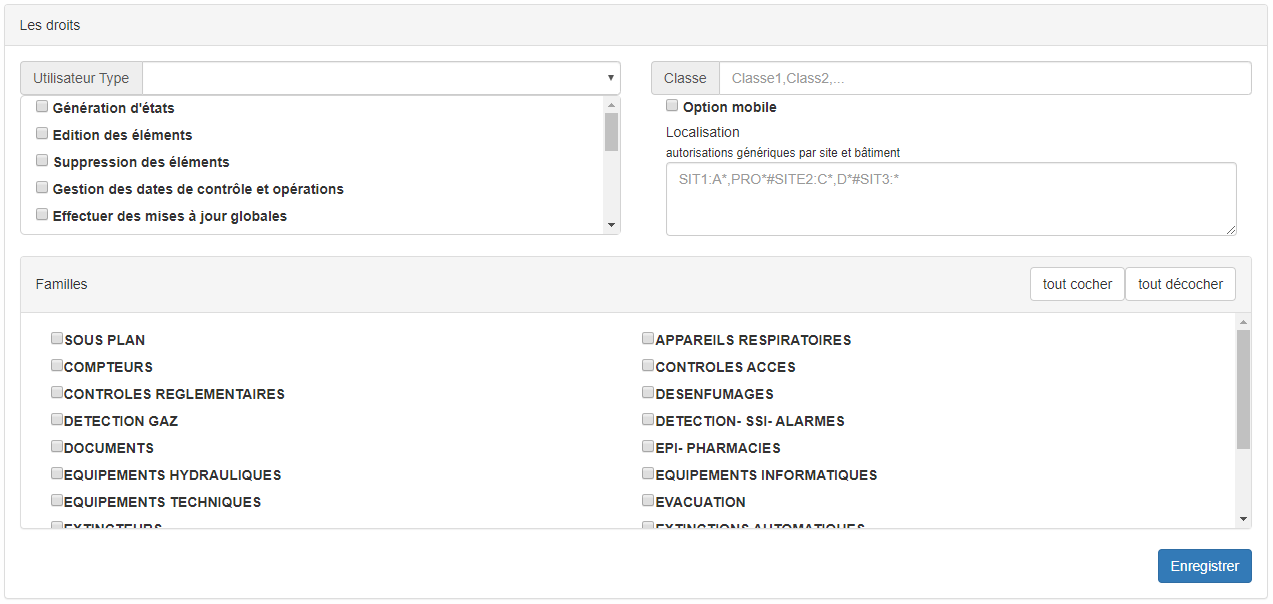Check the Génération d'états checkbox
The height and width of the screenshot is (604, 1273).
click(42, 106)
